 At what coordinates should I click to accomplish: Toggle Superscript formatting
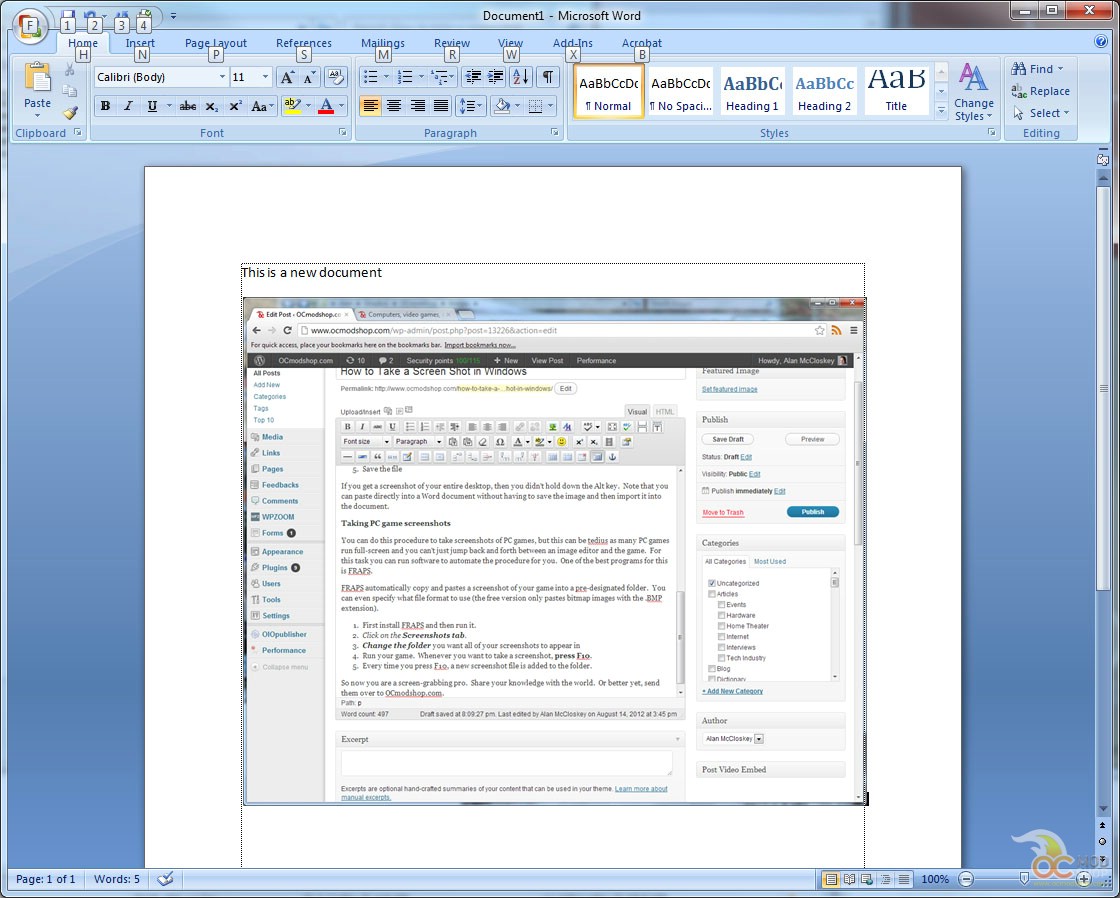[235, 106]
